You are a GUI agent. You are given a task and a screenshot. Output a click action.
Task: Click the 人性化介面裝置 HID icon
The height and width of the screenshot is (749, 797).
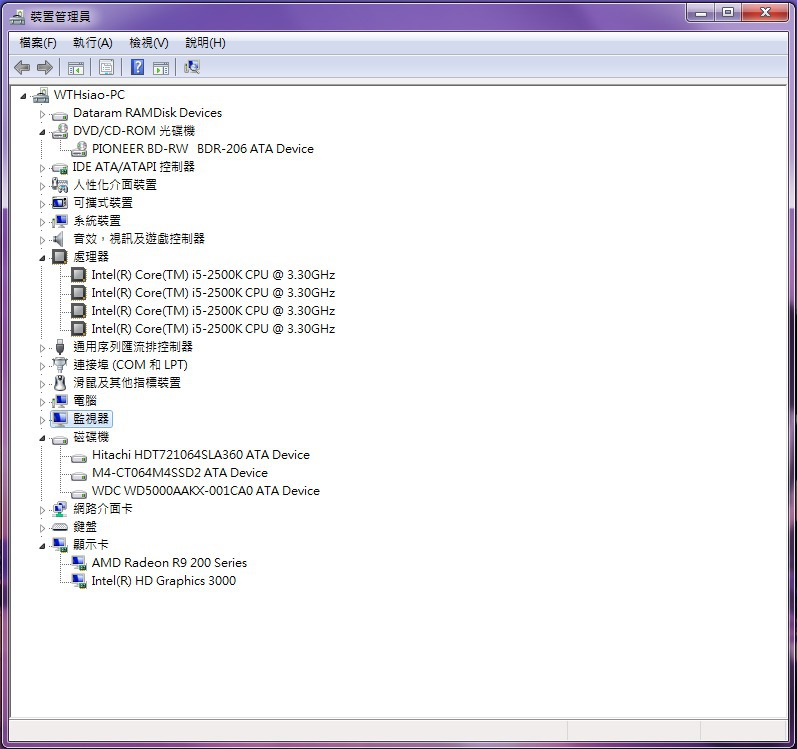coord(59,185)
